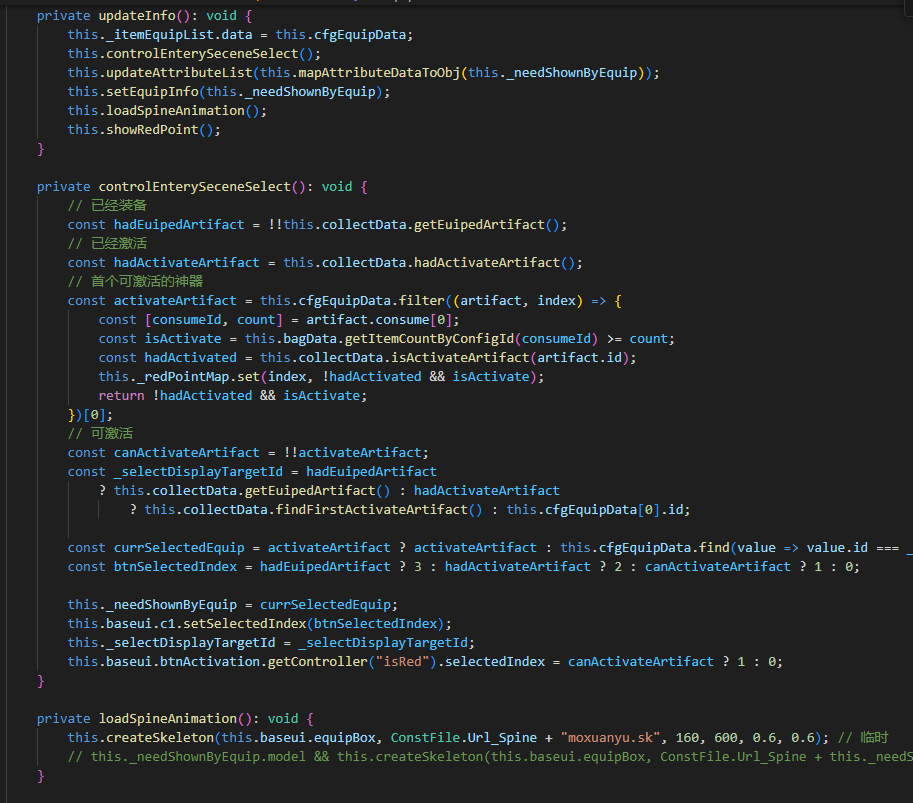913x803 pixels.
Task: Select canActivateArtifact in its const declaration
Action: pyautogui.click(x=186, y=453)
